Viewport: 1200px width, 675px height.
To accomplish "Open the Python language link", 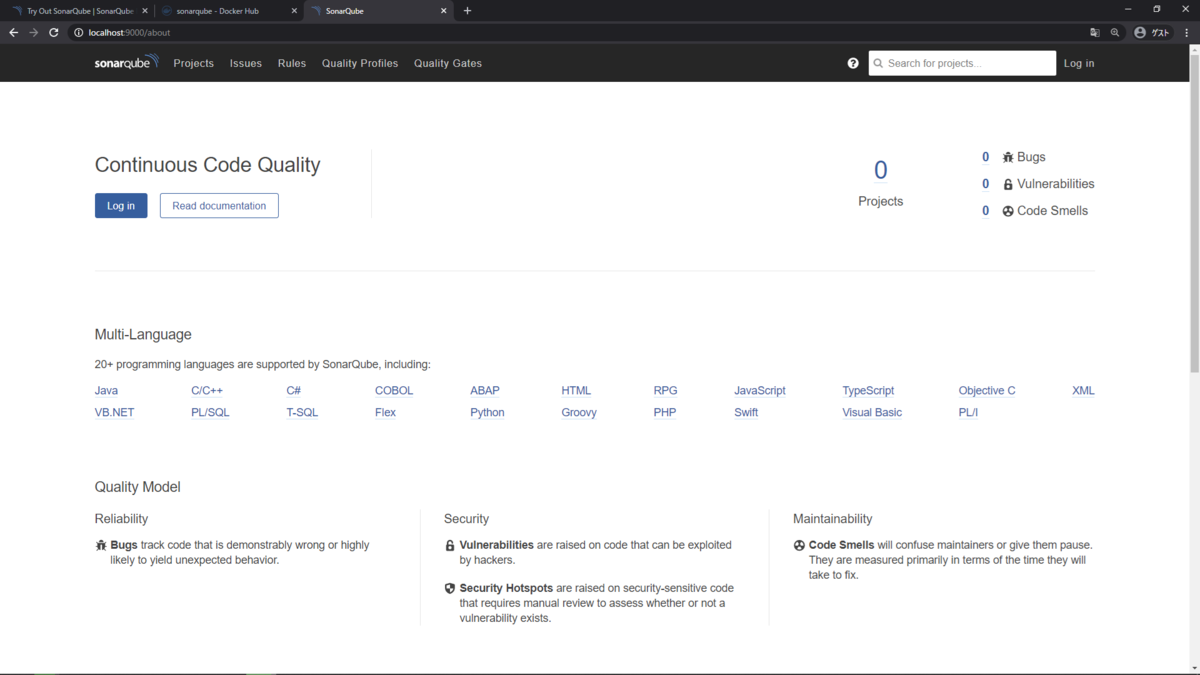I will click(487, 412).
